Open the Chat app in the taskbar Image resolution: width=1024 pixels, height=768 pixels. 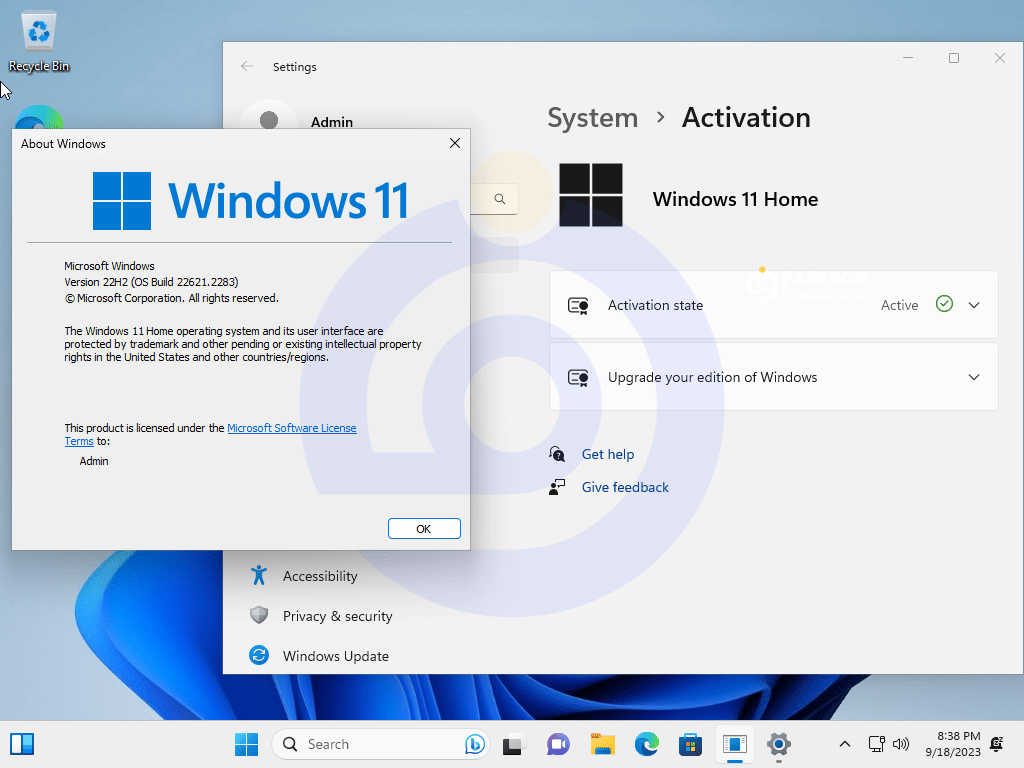(x=558, y=744)
